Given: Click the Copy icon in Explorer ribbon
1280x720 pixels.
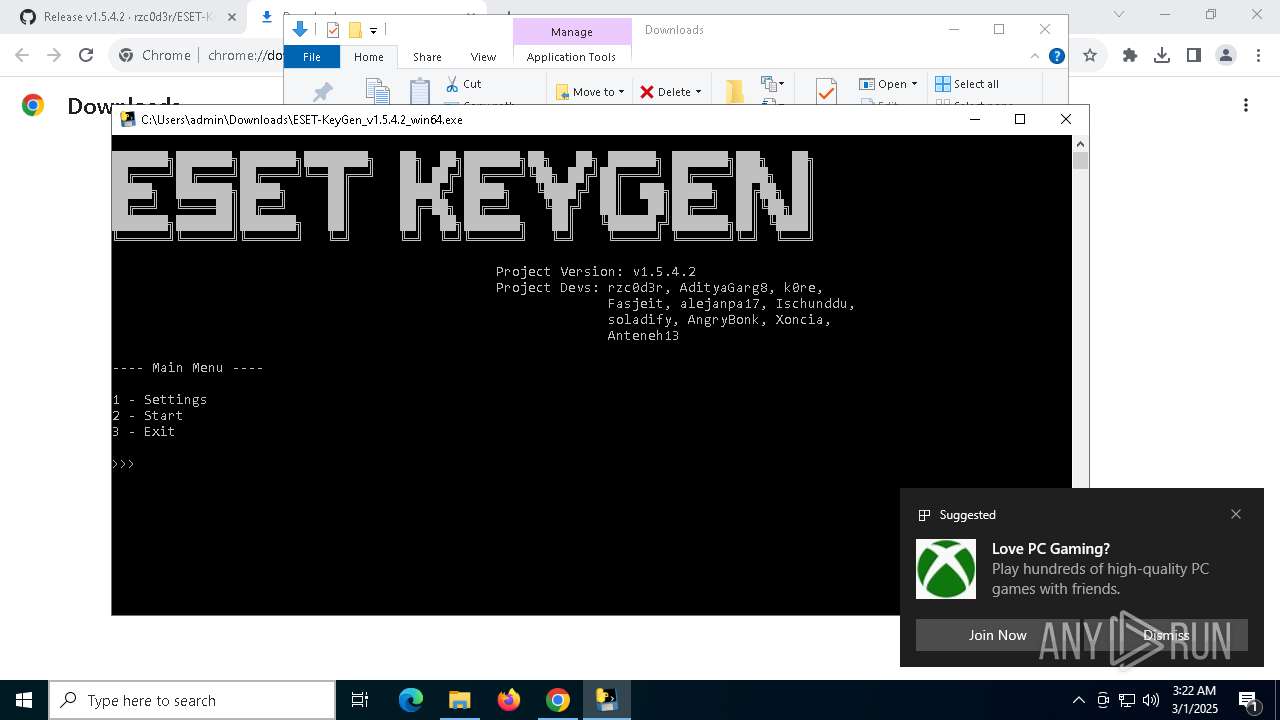Looking at the screenshot, I should pos(377,91).
